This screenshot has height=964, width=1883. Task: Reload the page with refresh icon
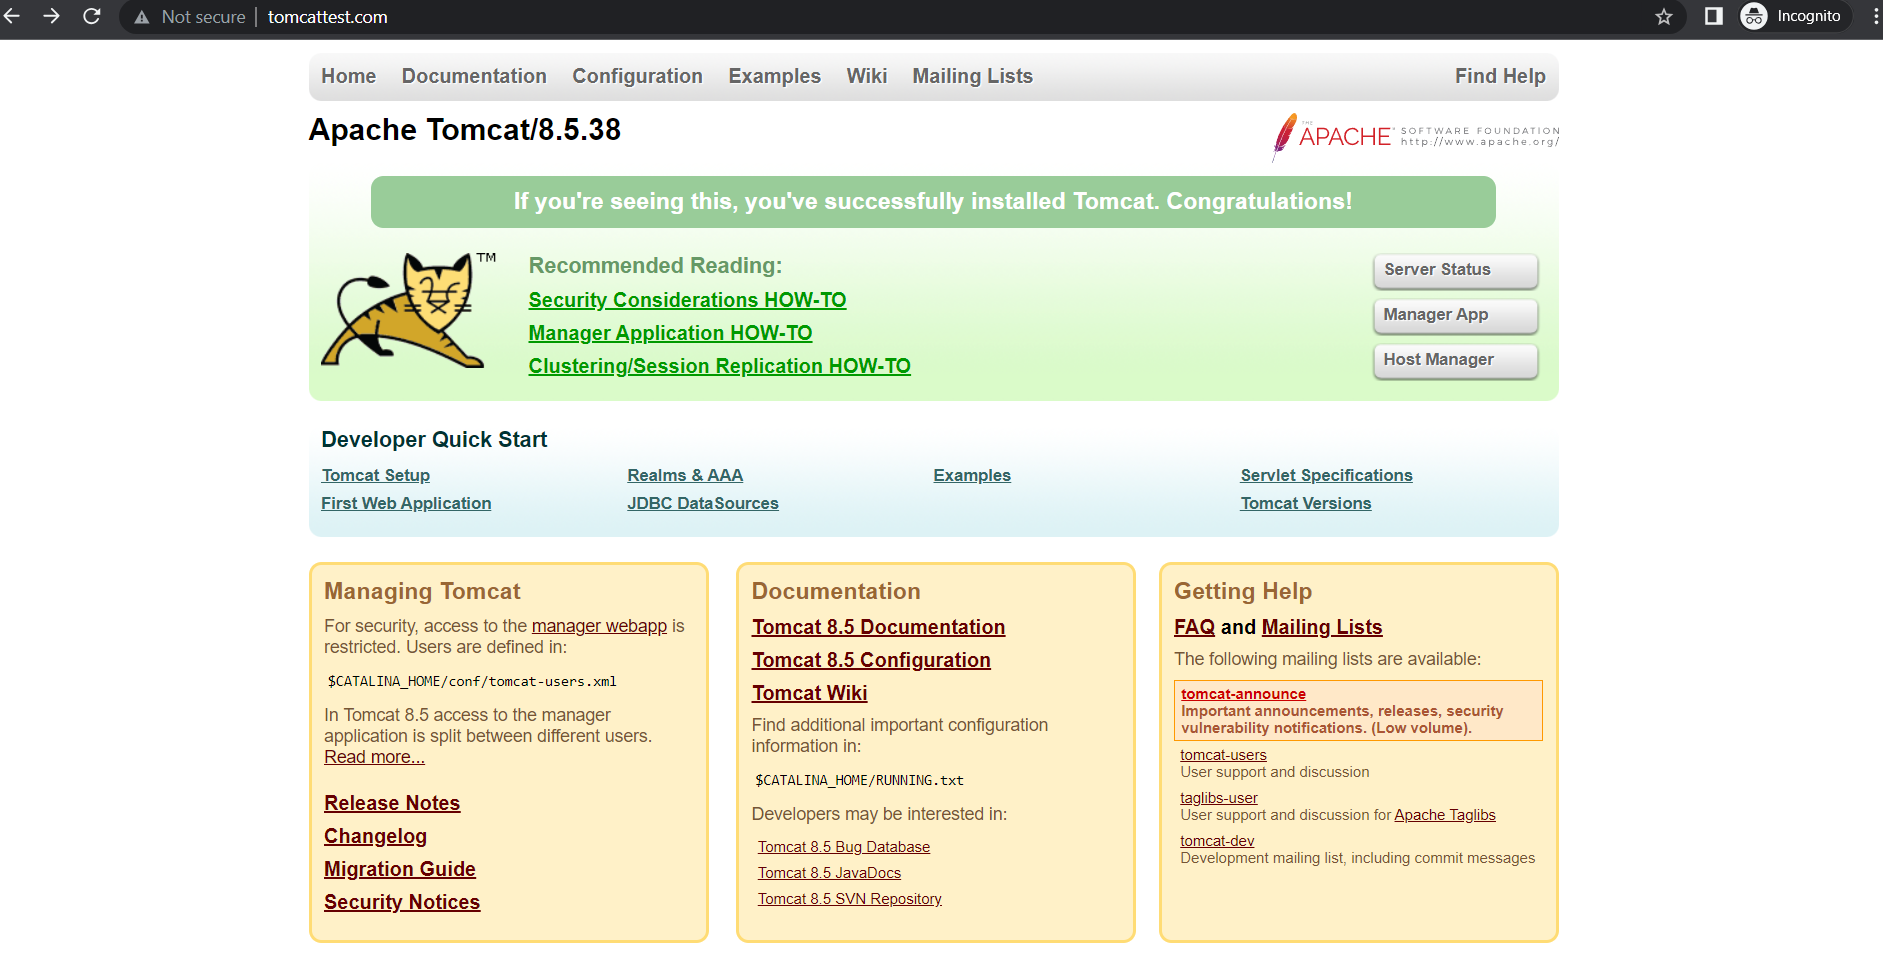coord(92,16)
